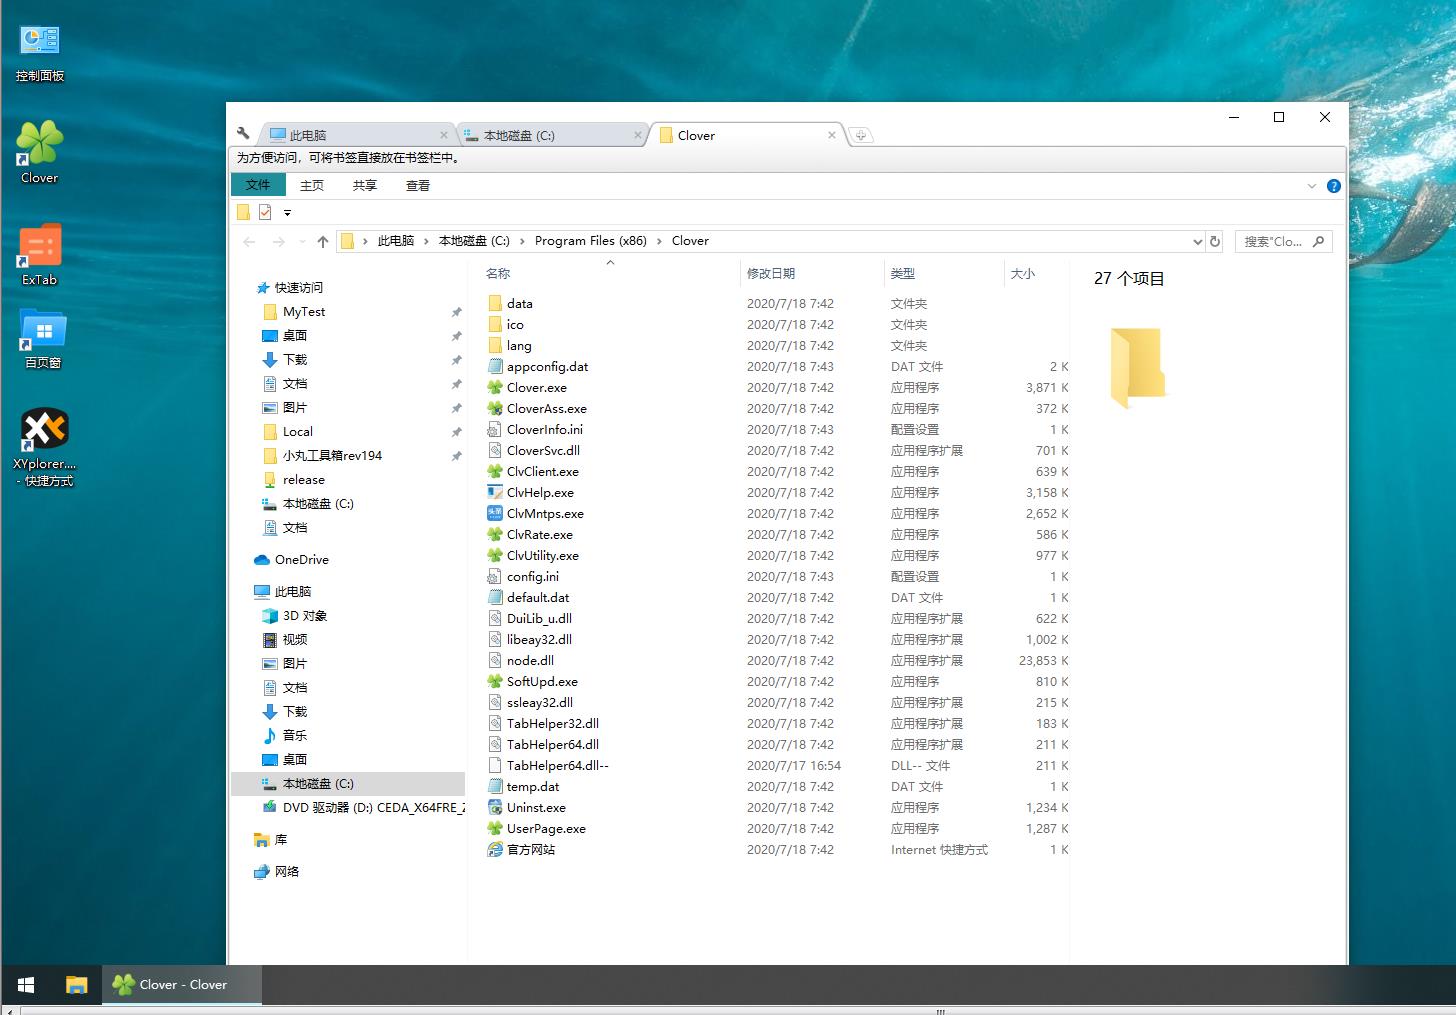1456x1015 pixels.
Task: Collapse the ribbon with the chevron arrow
Action: 1311,185
